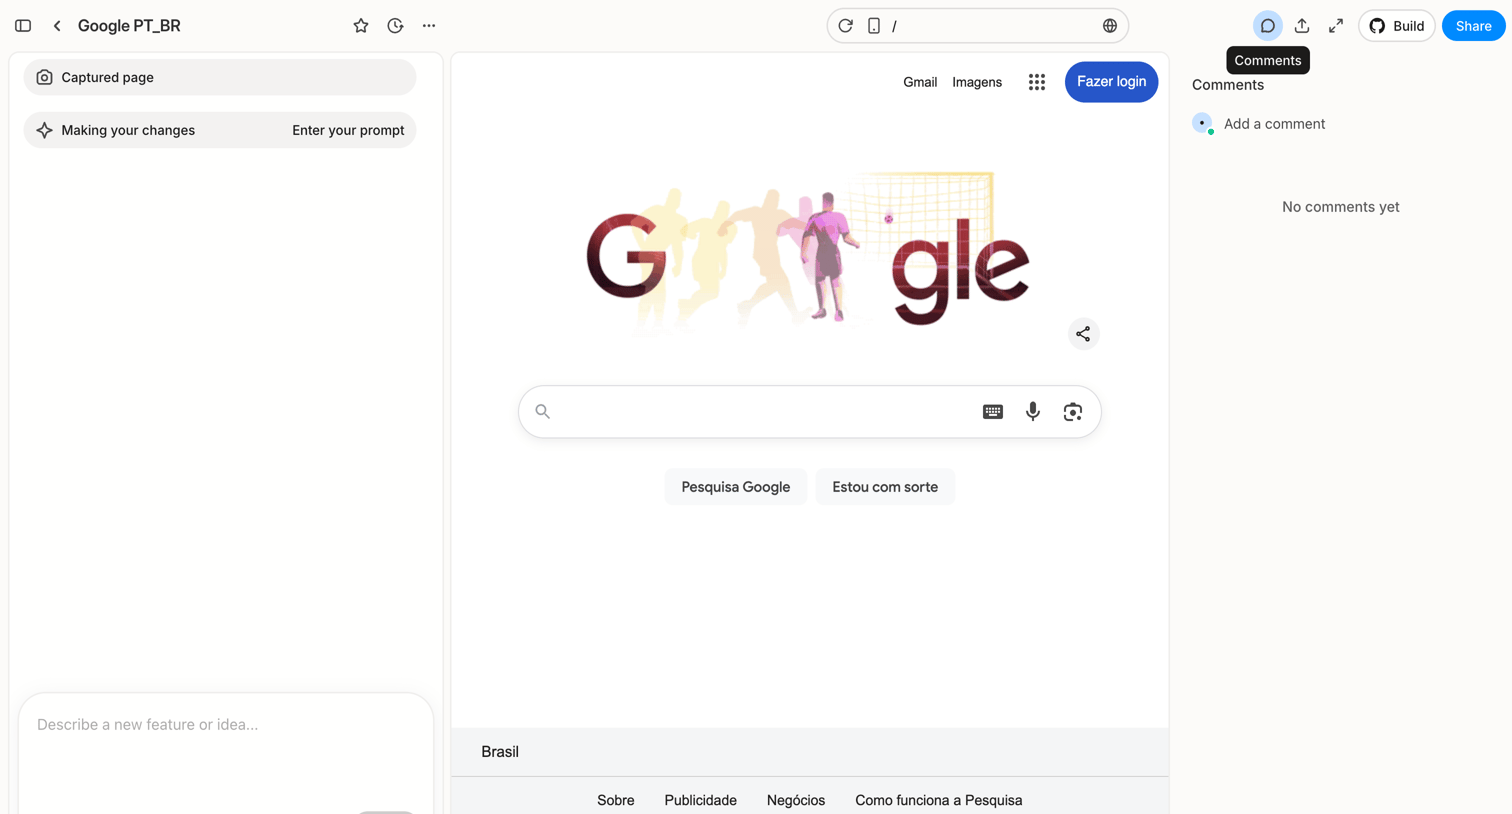Image resolution: width=1512 pixels, height=814 pixels.
Task: Select the Making your changes entry
Action: point(220,130)
